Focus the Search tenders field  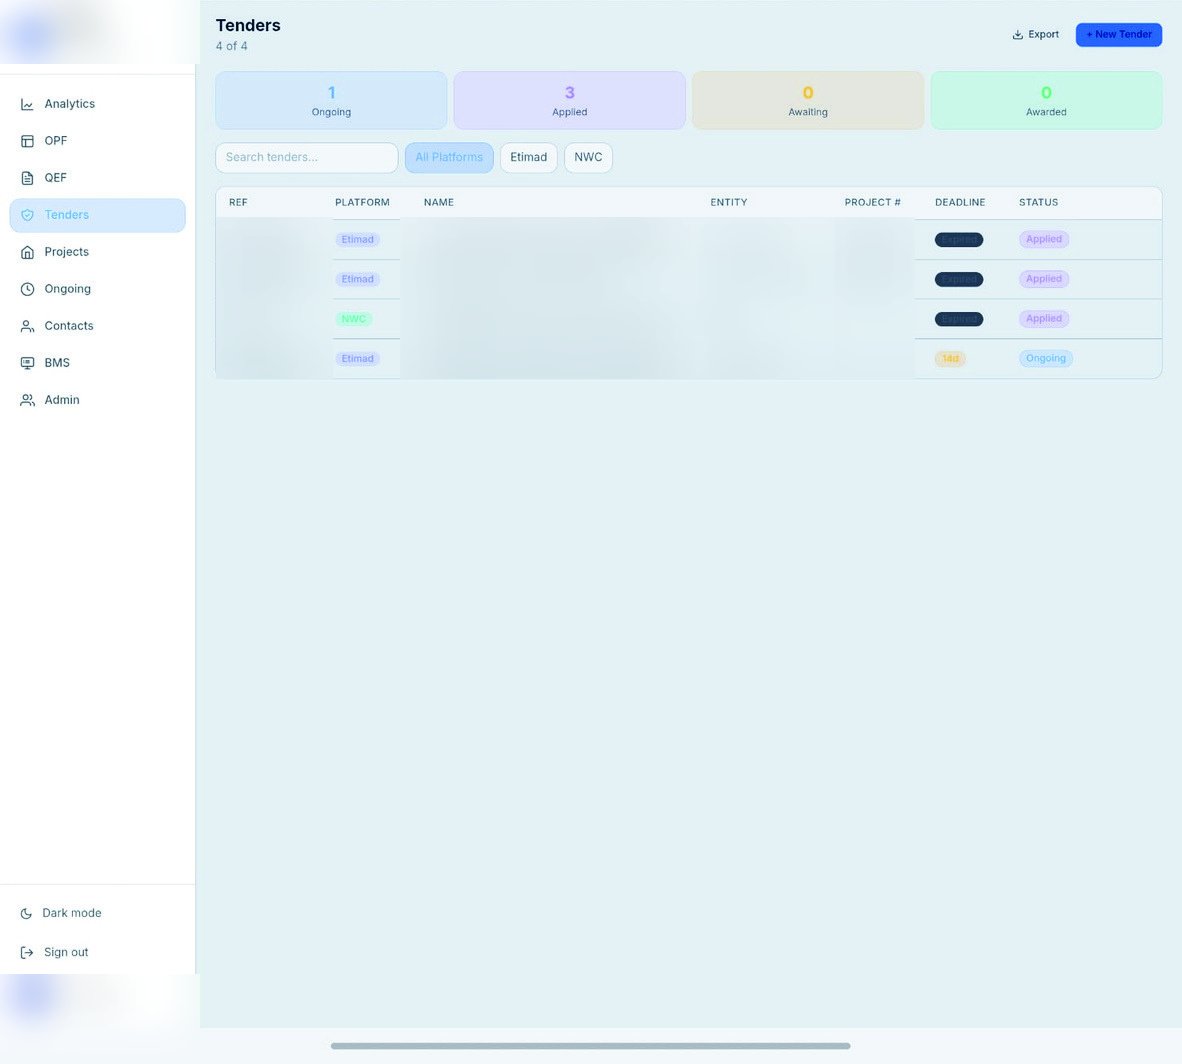pos(307,158)
